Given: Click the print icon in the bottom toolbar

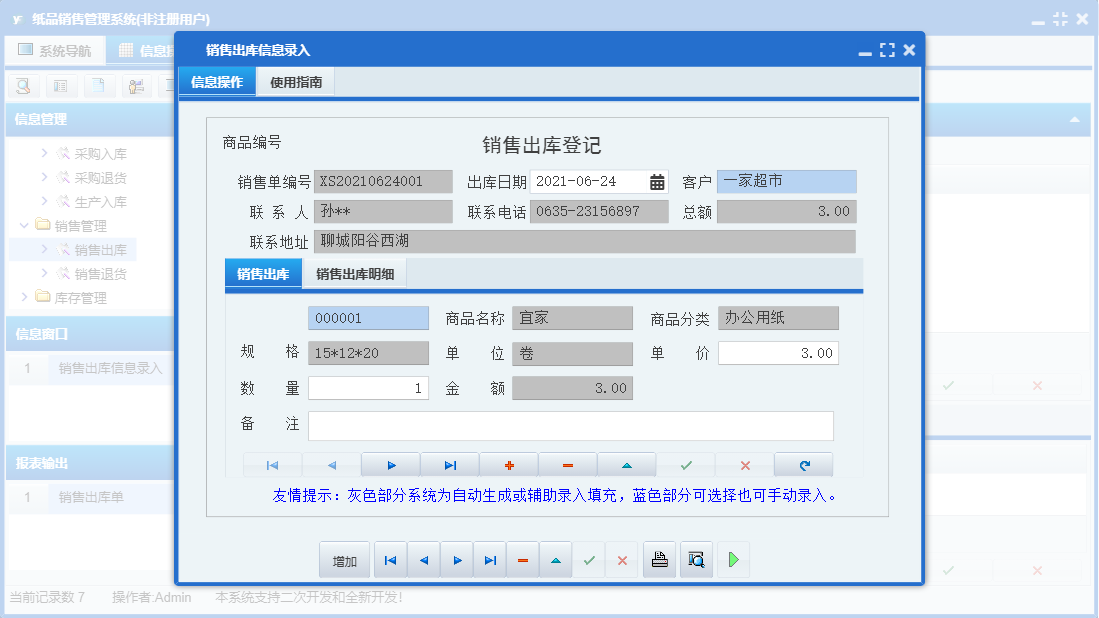Looking at the screenshot, I should pyautogui.click(x=659, y=559).
